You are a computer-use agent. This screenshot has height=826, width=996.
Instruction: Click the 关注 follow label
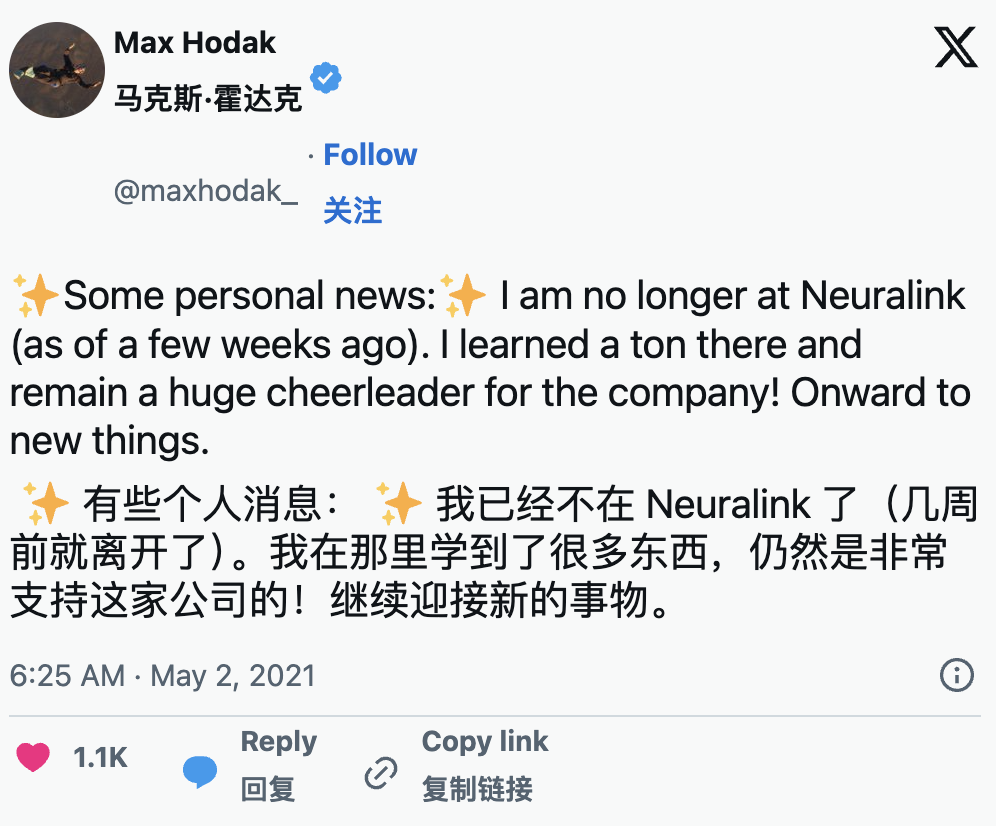352,211
